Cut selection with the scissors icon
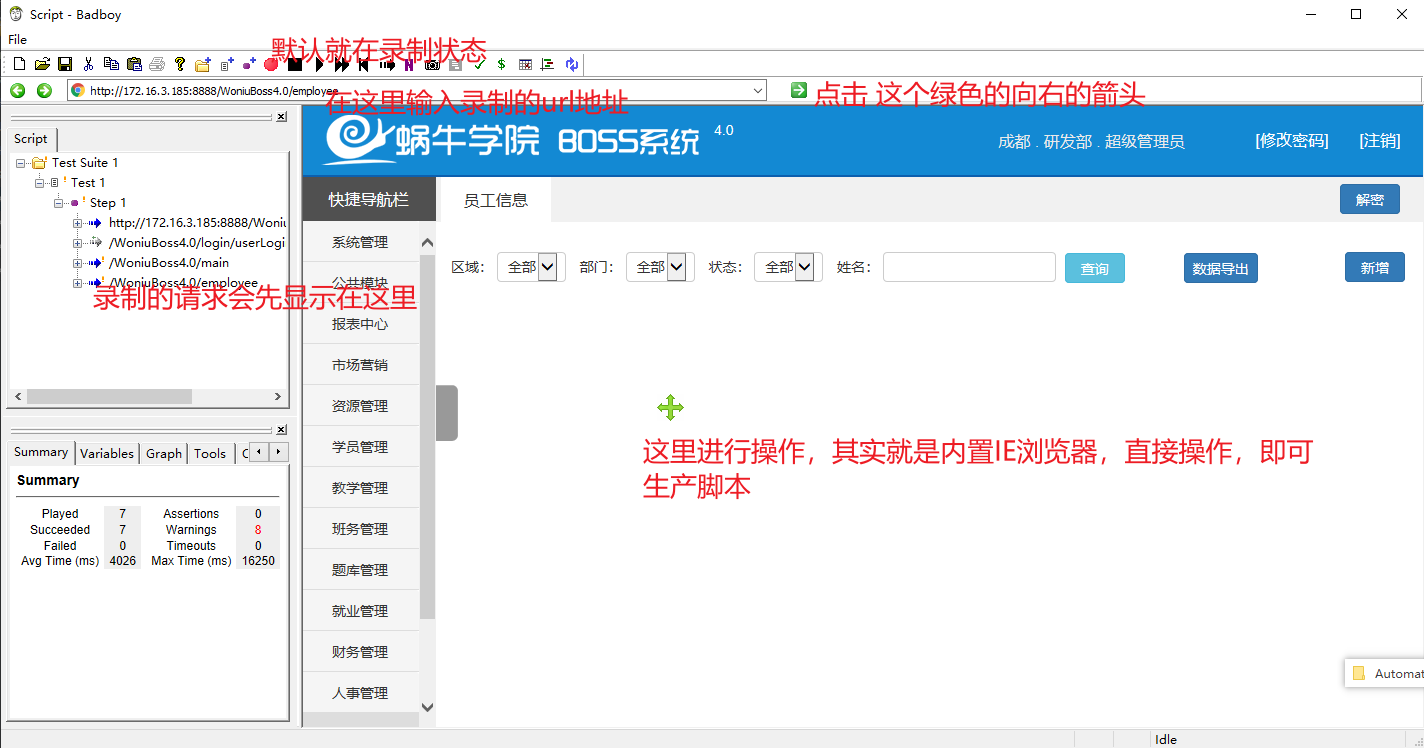The width and height of the screenshot is (1424, 748). point(88,64)
